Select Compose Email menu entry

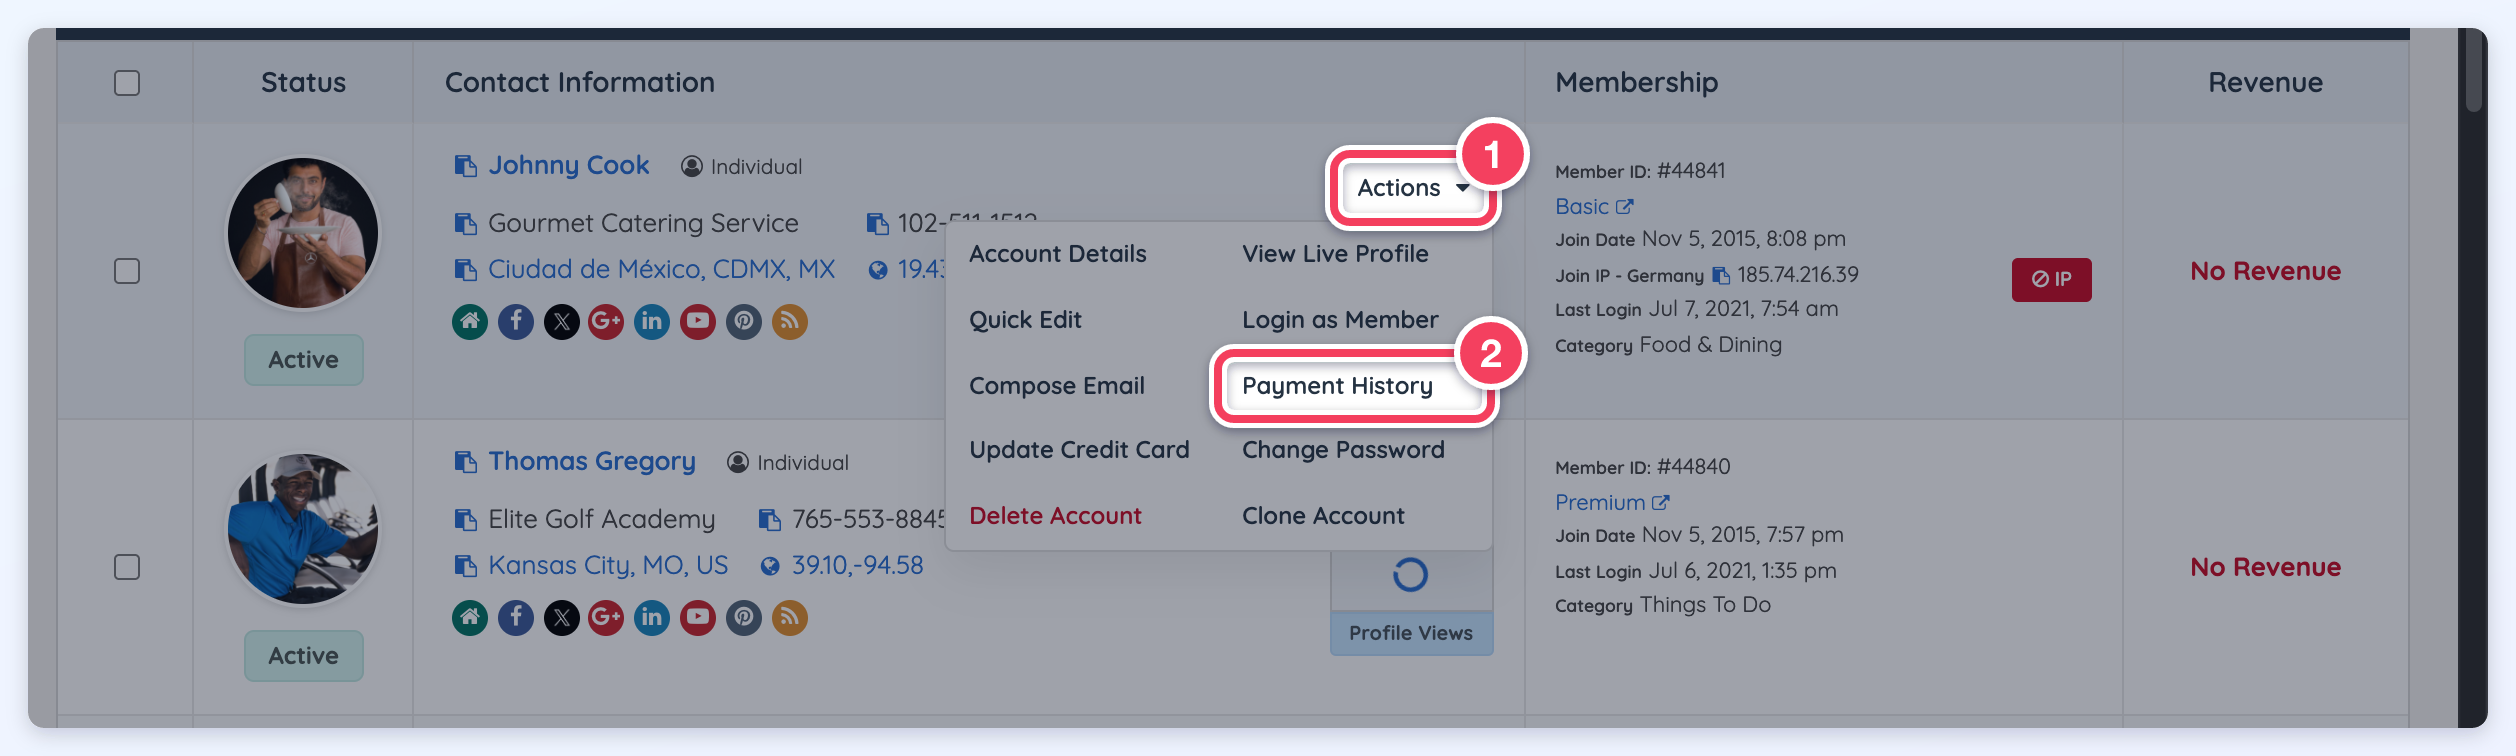pos(1057,386)
